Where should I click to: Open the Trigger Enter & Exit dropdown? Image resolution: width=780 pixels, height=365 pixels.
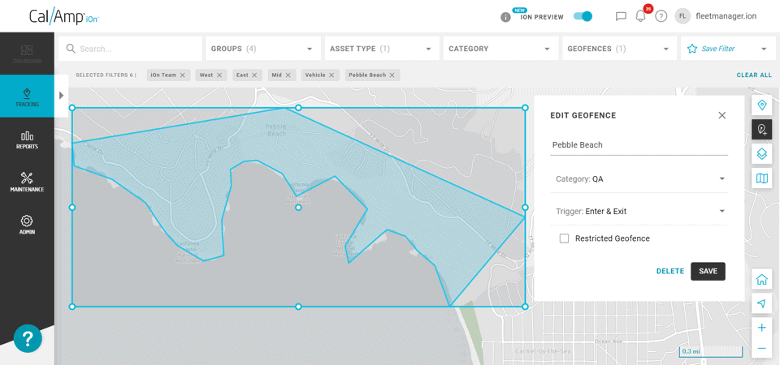pyautogui.click(x=639, y=211)
